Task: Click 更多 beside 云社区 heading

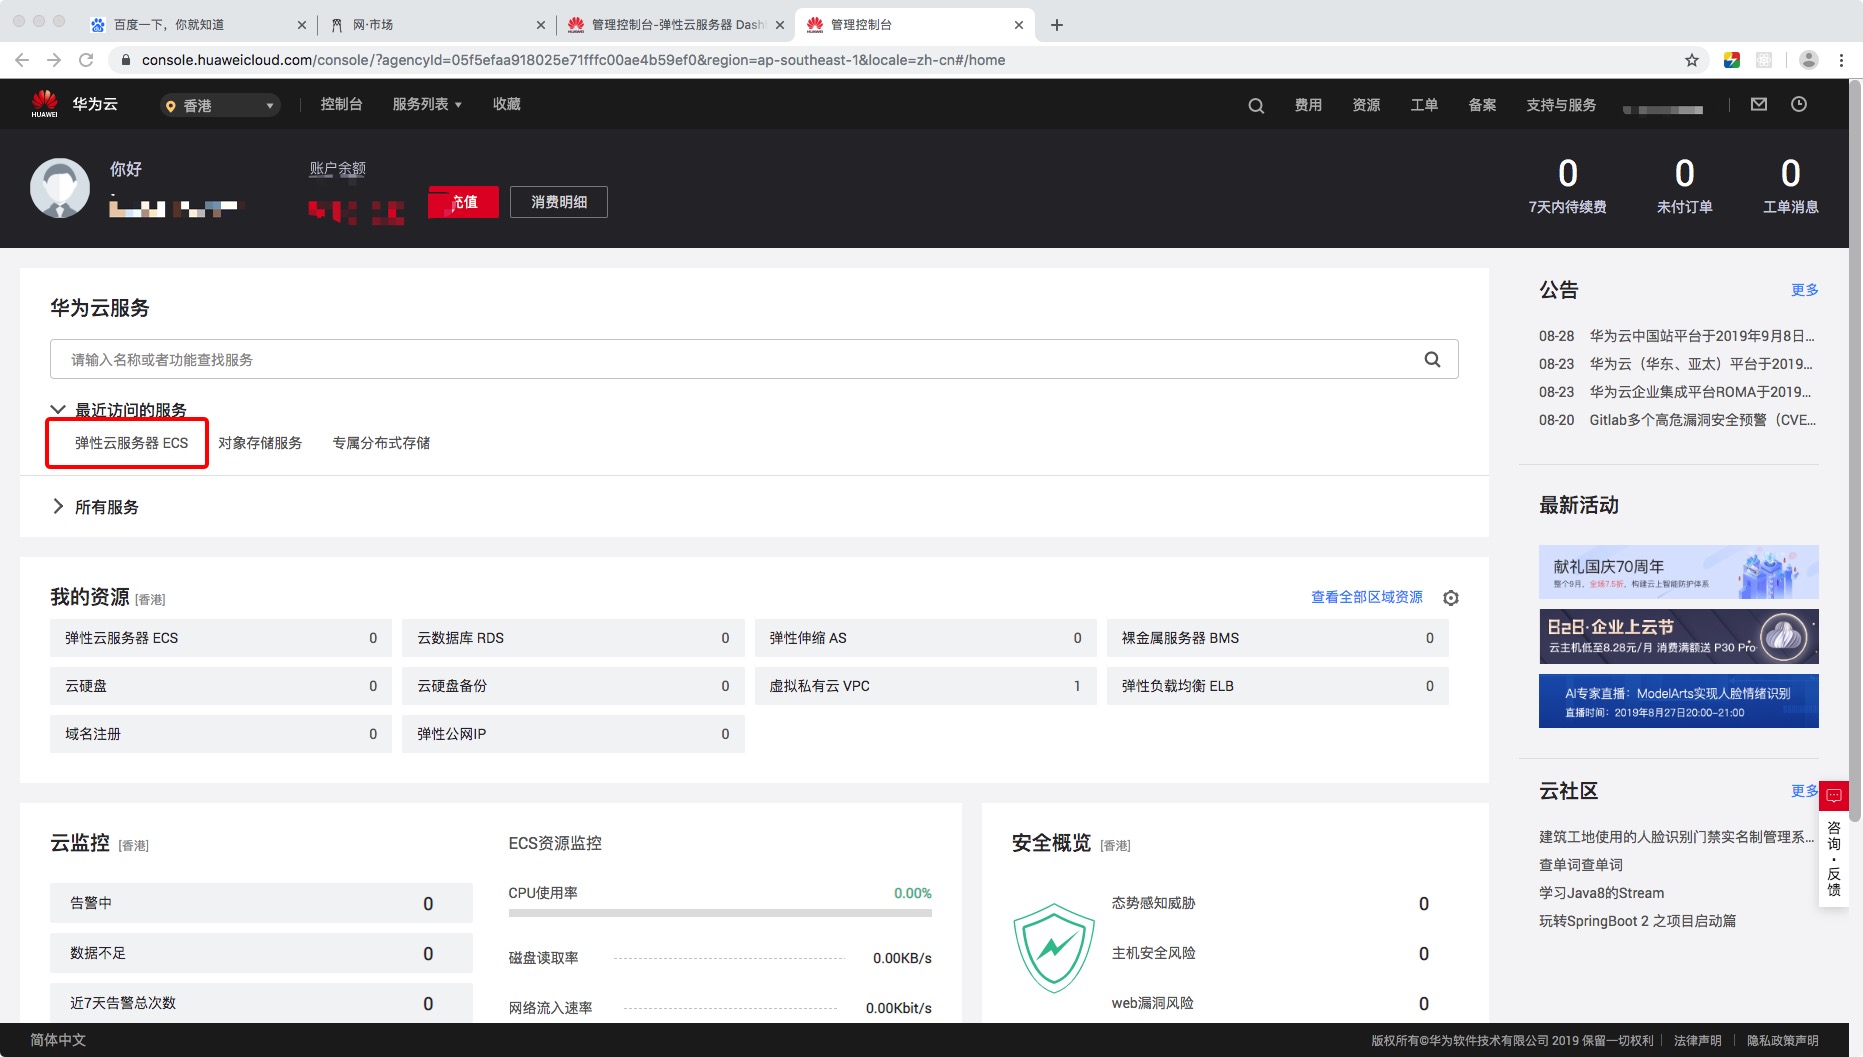Action: point(1804,791)
